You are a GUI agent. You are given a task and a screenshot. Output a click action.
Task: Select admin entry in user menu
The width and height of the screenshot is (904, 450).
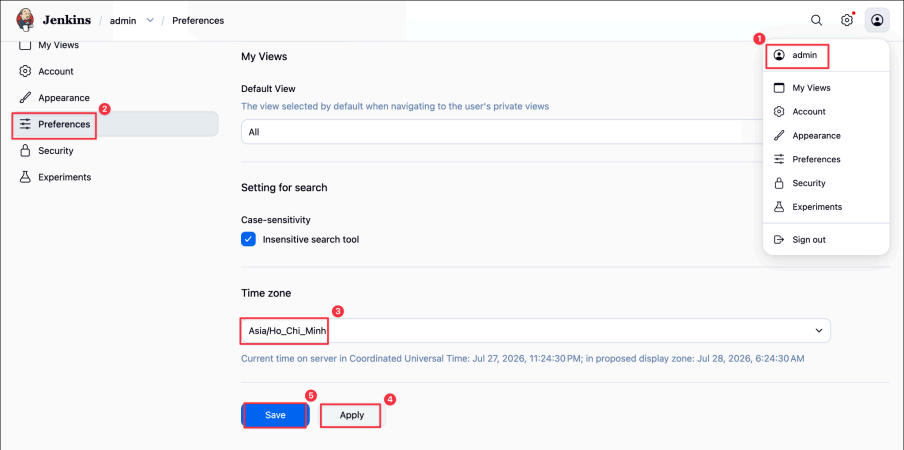pyautogui.click(x=826, y=55)
